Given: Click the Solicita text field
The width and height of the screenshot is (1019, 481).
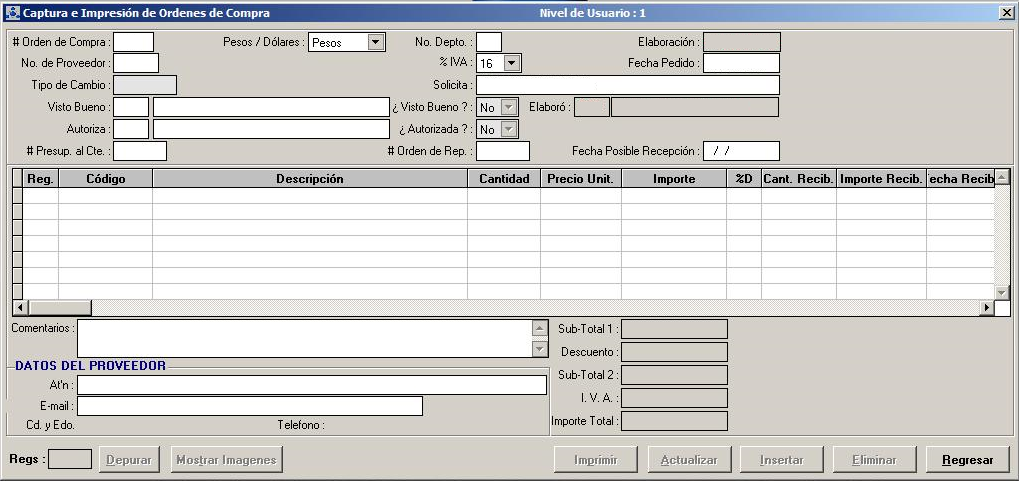Looking at the screenshot, I should pyautogui.click(x=627, y=85).
